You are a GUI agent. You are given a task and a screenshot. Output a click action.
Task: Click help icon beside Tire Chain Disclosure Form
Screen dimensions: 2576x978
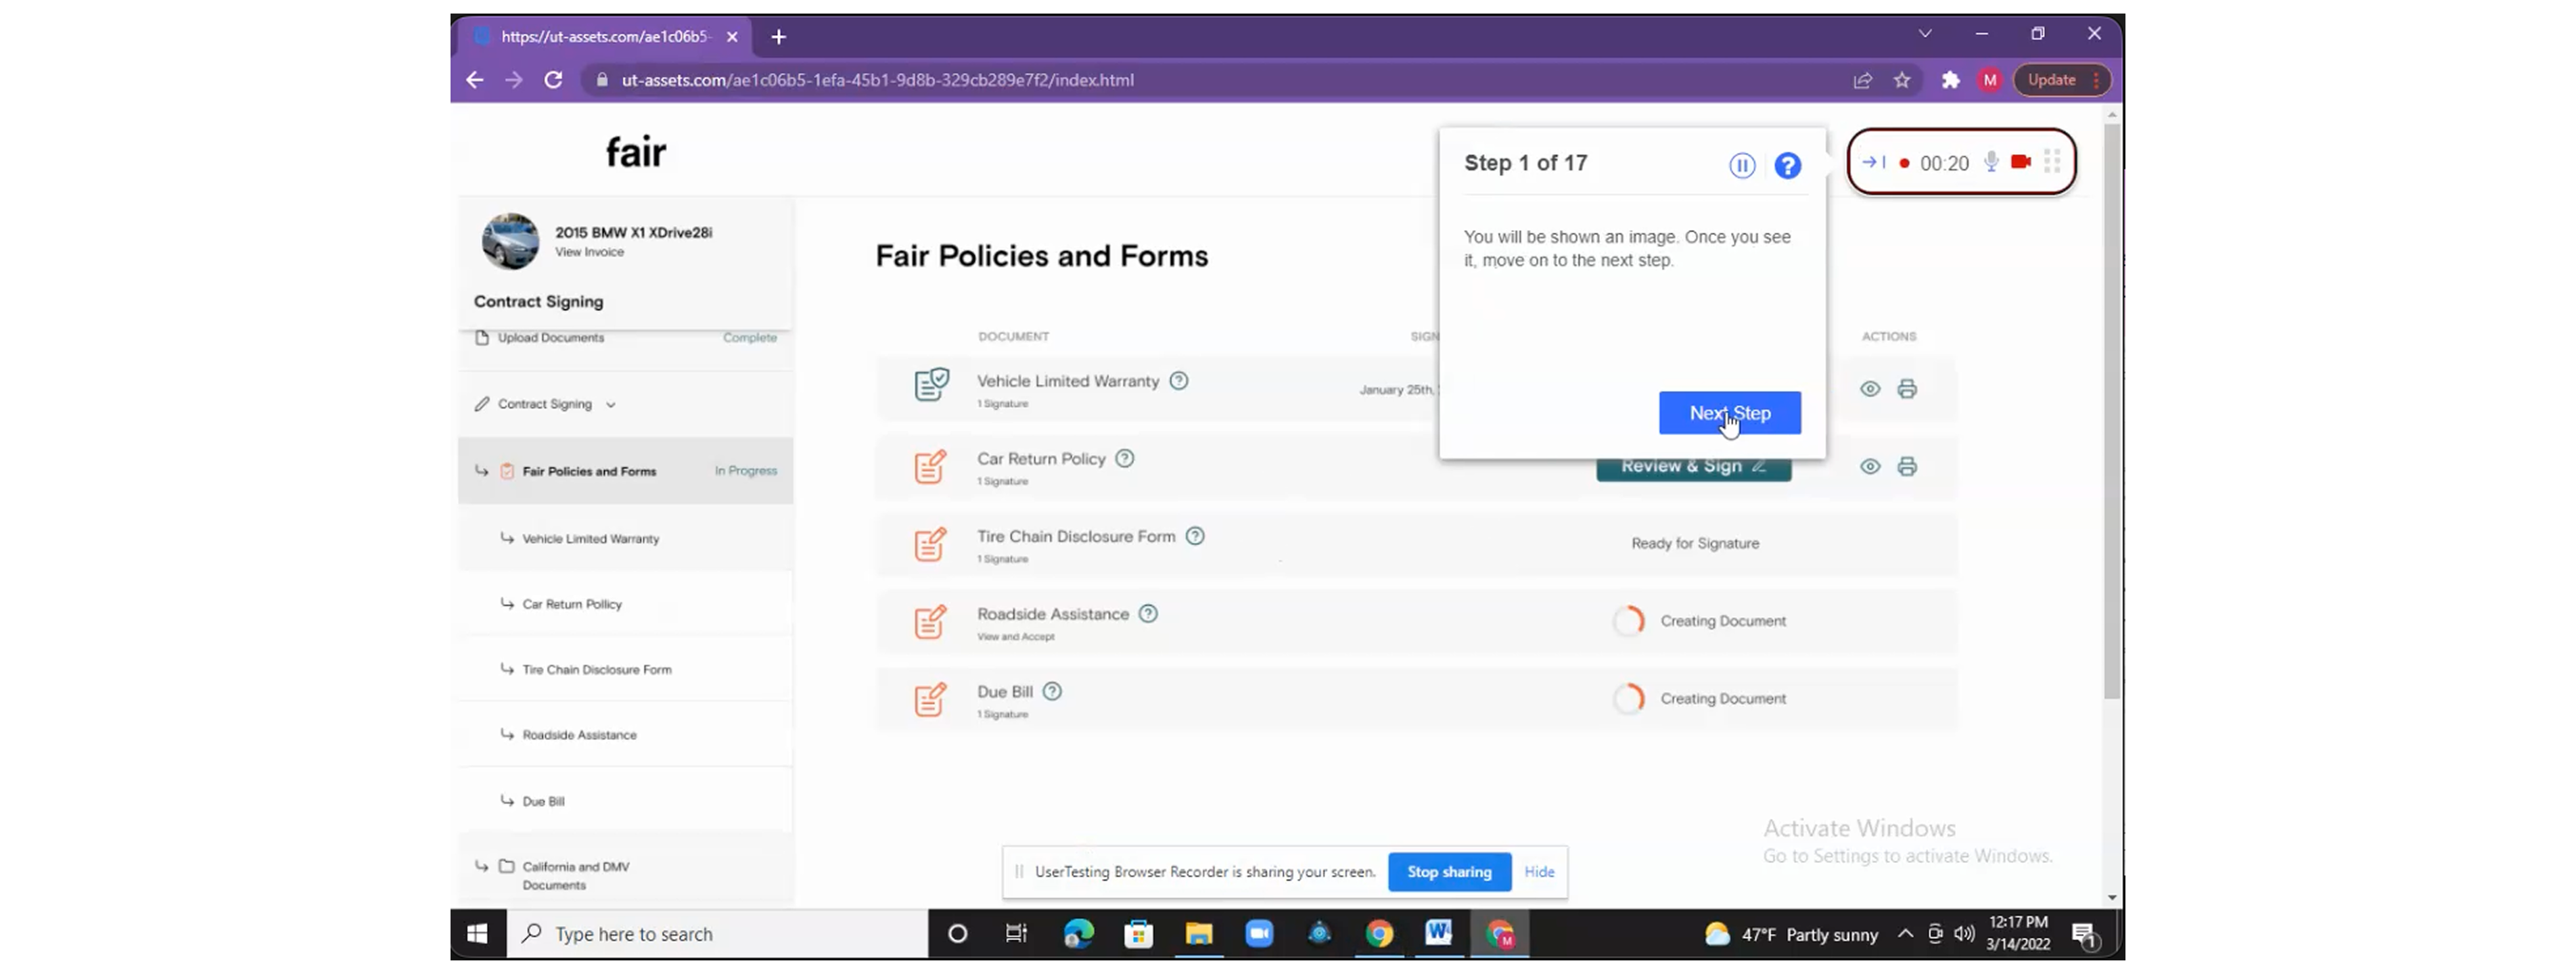(1195, 536)
